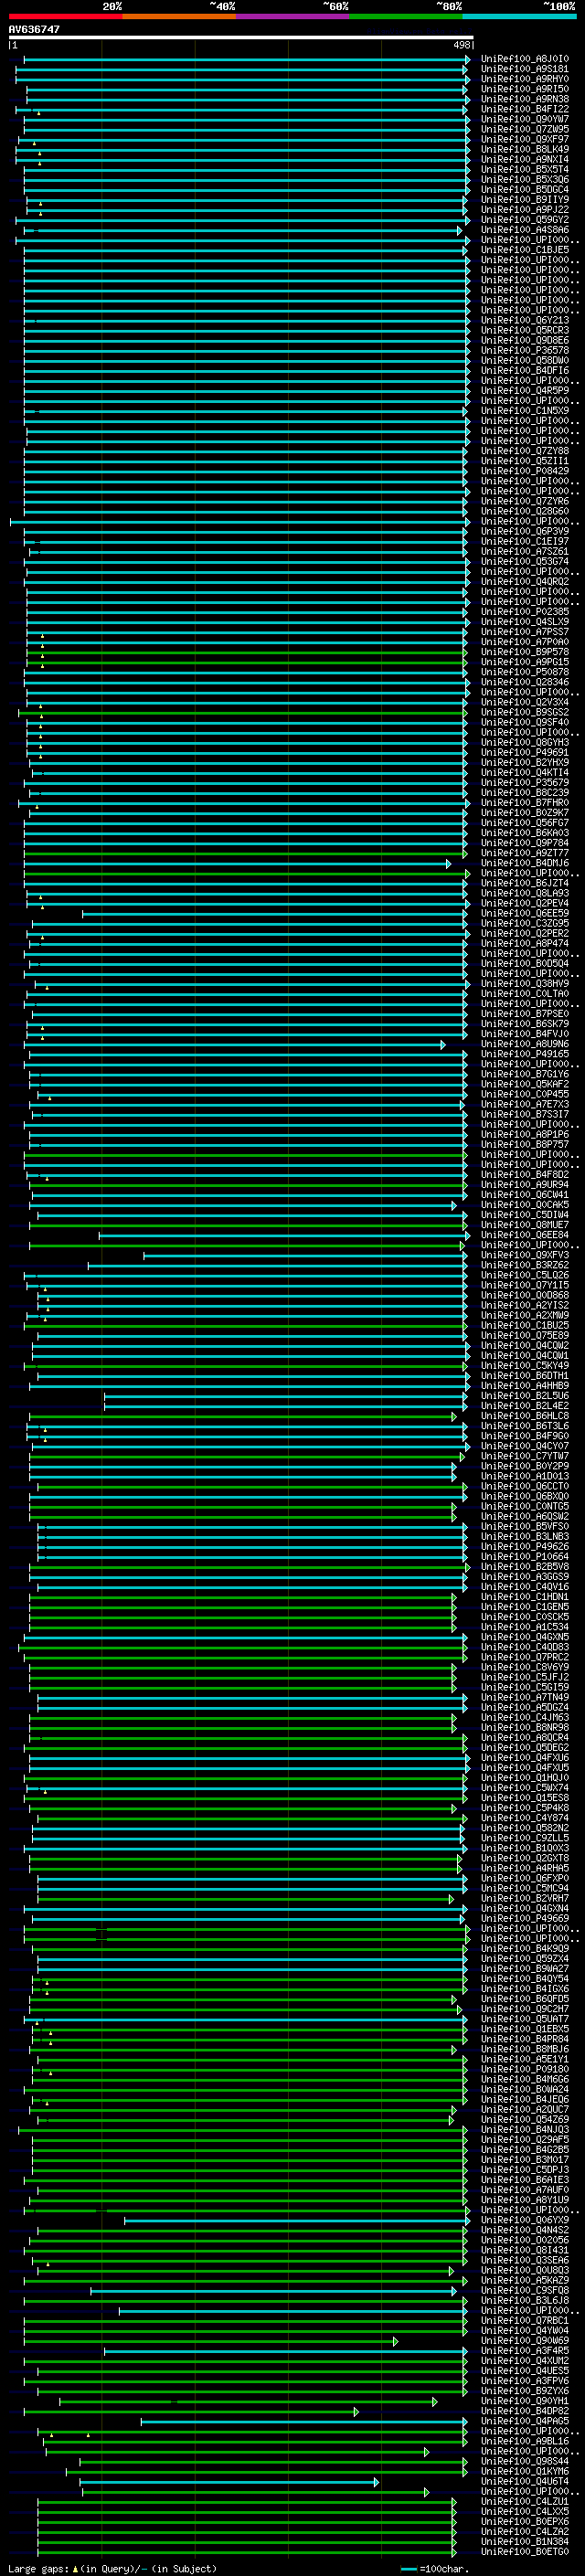The image size is (585, 2576).
Task: Select hit label UniRef100_Q8I431
Action: pyautogui.click(x=525, y=2250)
